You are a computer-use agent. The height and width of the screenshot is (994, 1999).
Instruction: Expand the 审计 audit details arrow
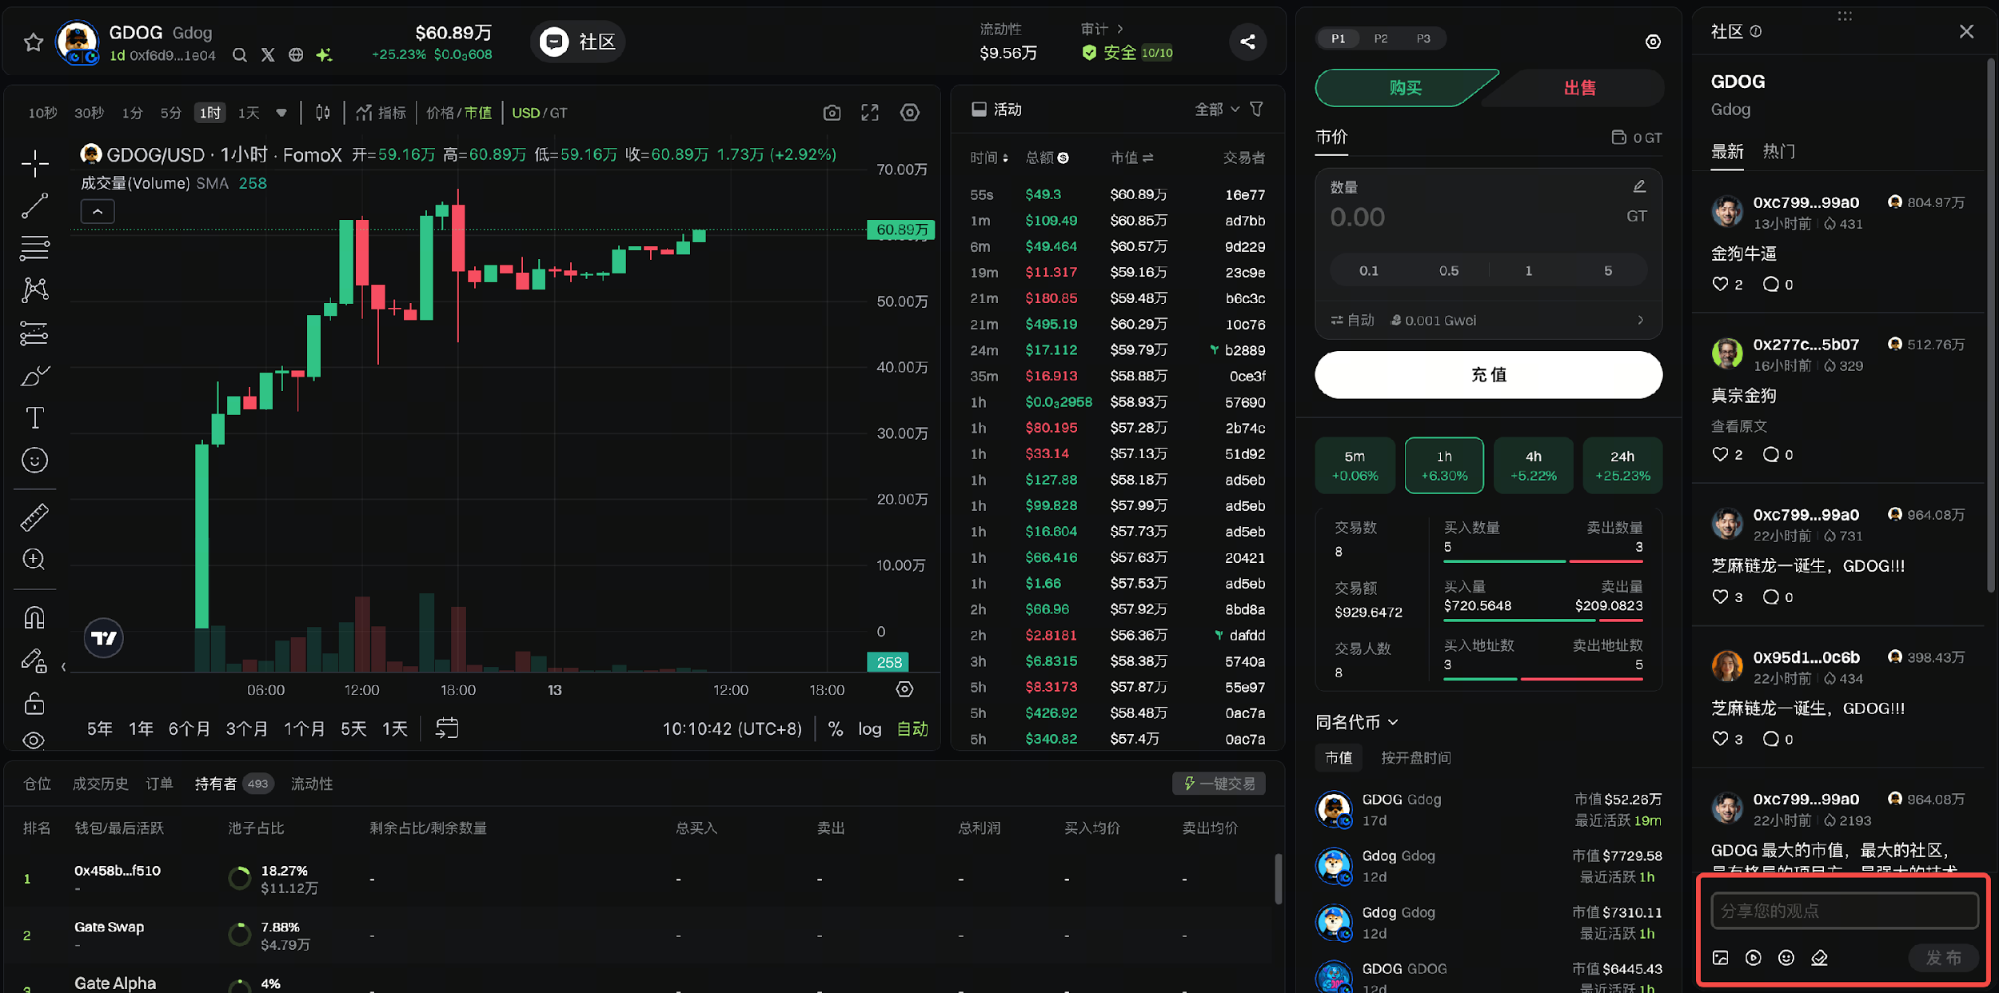(x=1121, y=29)
